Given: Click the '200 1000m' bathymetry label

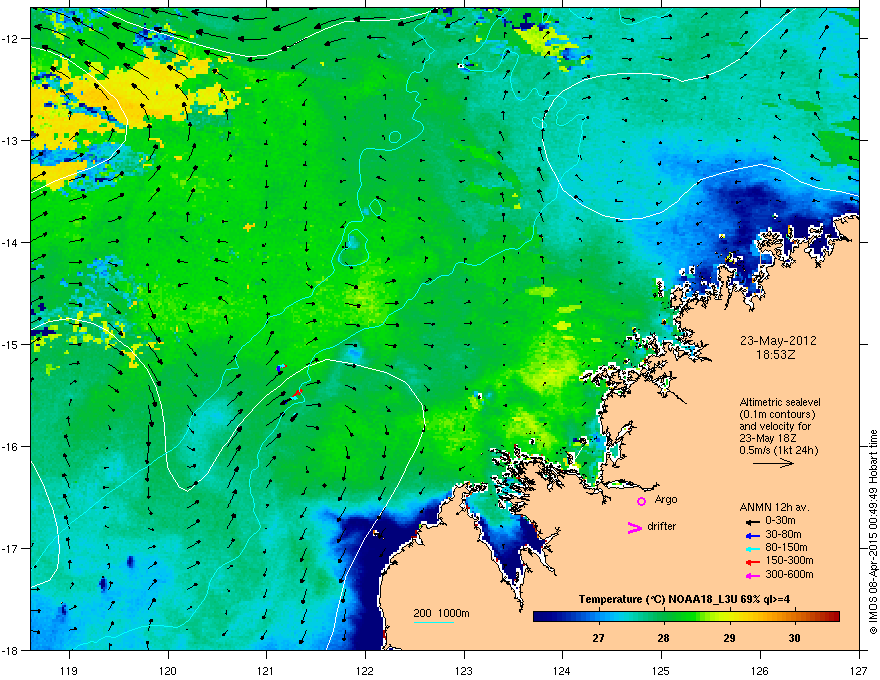Looking at the screenshot, I should coord(441,613).
